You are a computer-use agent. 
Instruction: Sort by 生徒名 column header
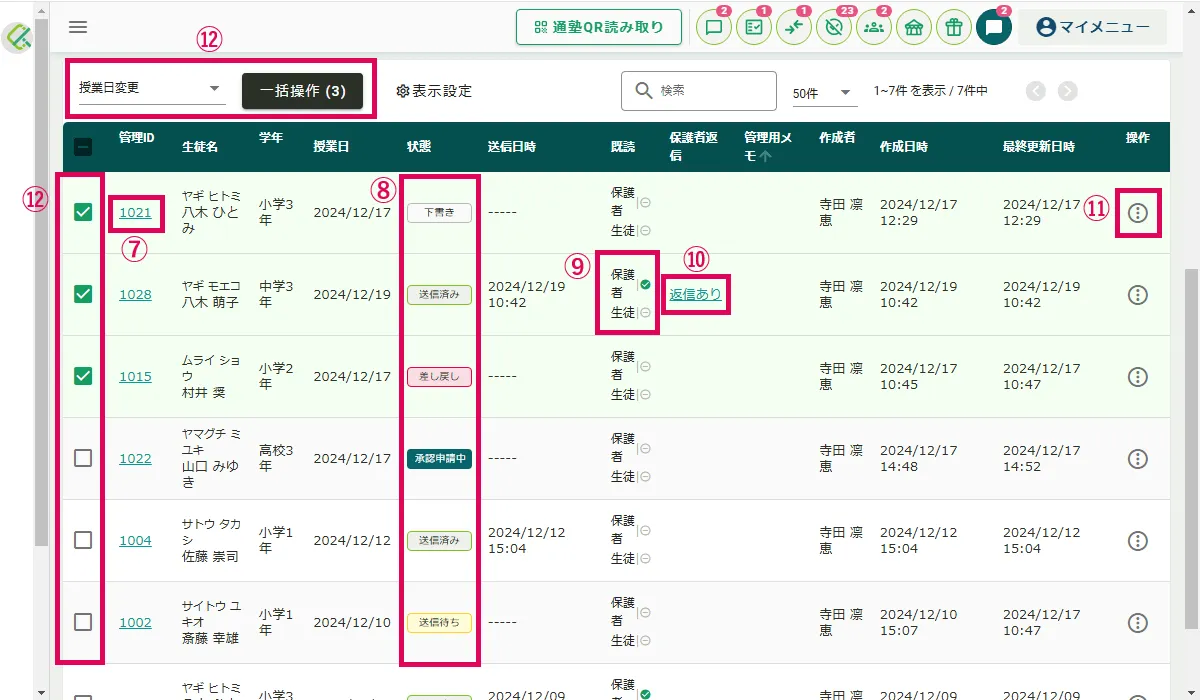point(200,147)
